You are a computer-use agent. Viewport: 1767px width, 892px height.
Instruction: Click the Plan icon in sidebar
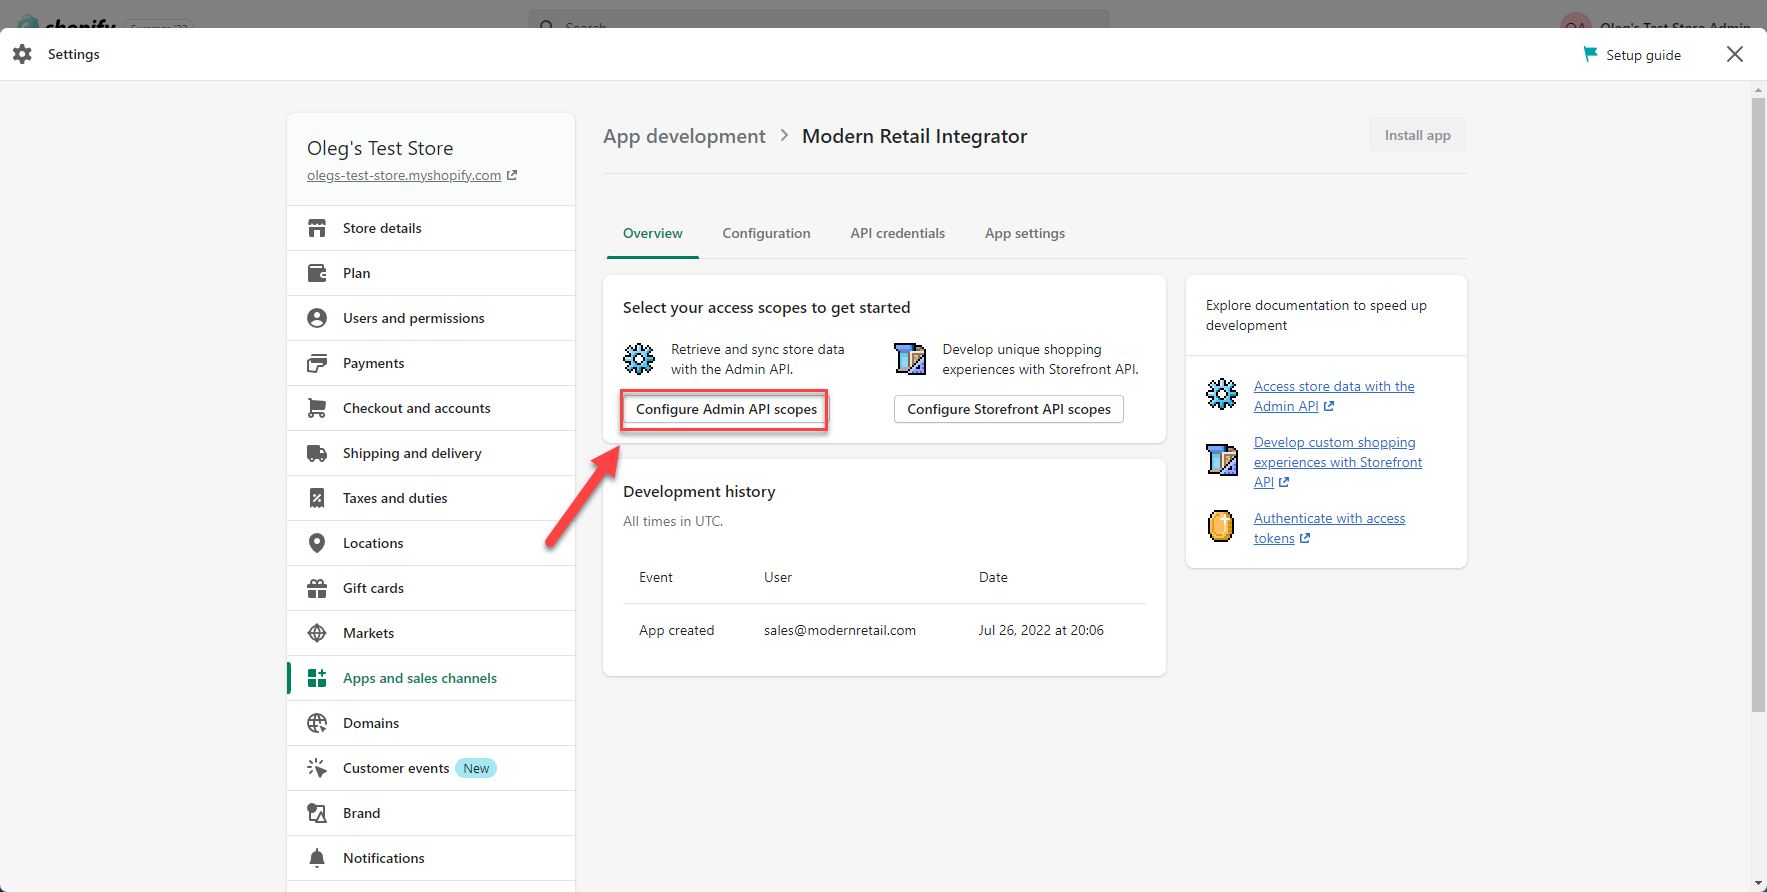coord(317,273)
